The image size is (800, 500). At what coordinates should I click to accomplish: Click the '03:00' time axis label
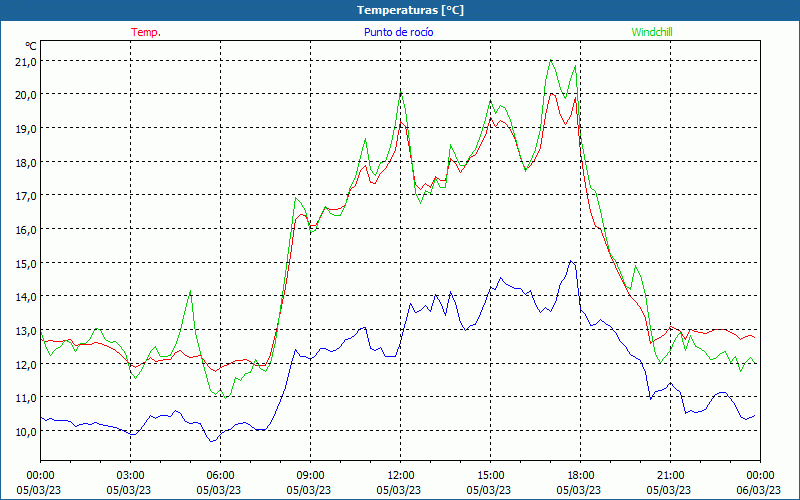click(131, 476)
